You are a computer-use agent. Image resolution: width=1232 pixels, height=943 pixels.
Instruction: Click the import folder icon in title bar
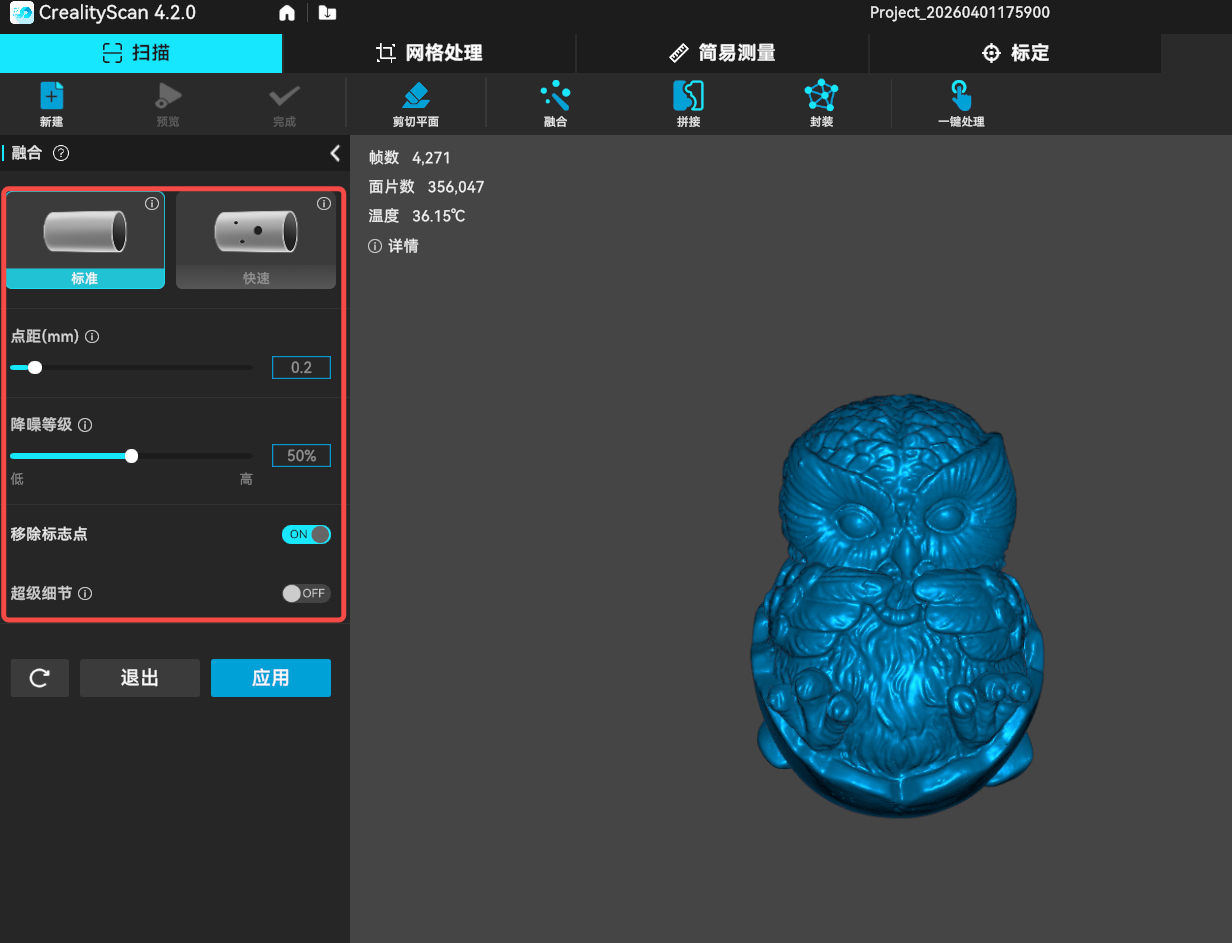327,13
